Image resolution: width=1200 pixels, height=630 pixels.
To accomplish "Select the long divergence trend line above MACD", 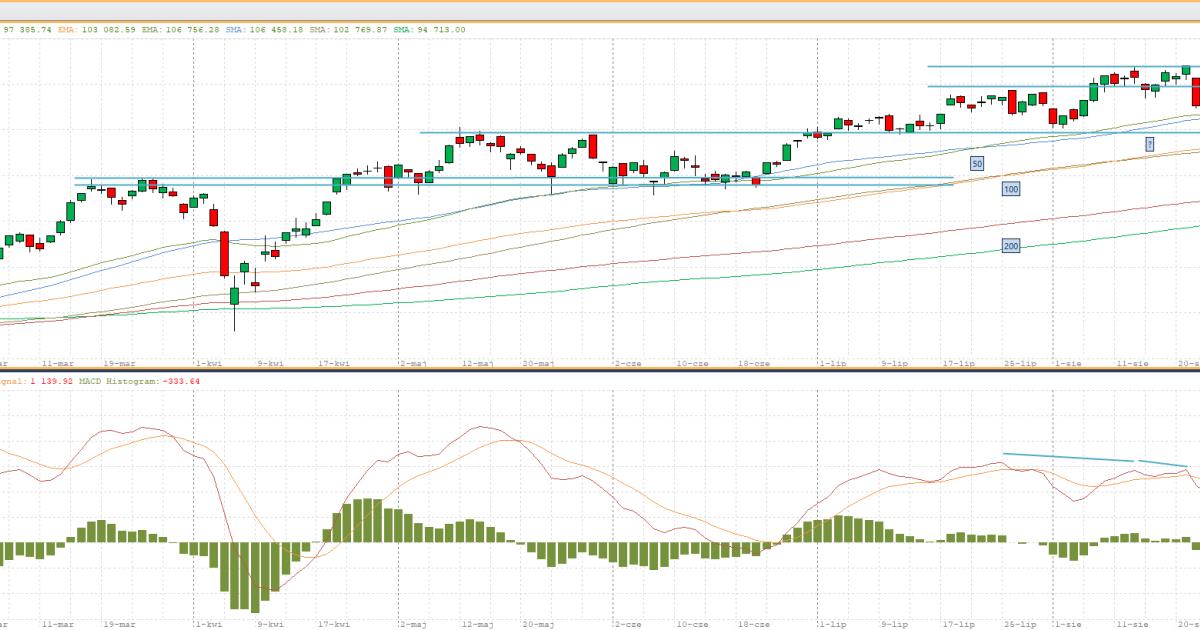I will point(1068,457).
